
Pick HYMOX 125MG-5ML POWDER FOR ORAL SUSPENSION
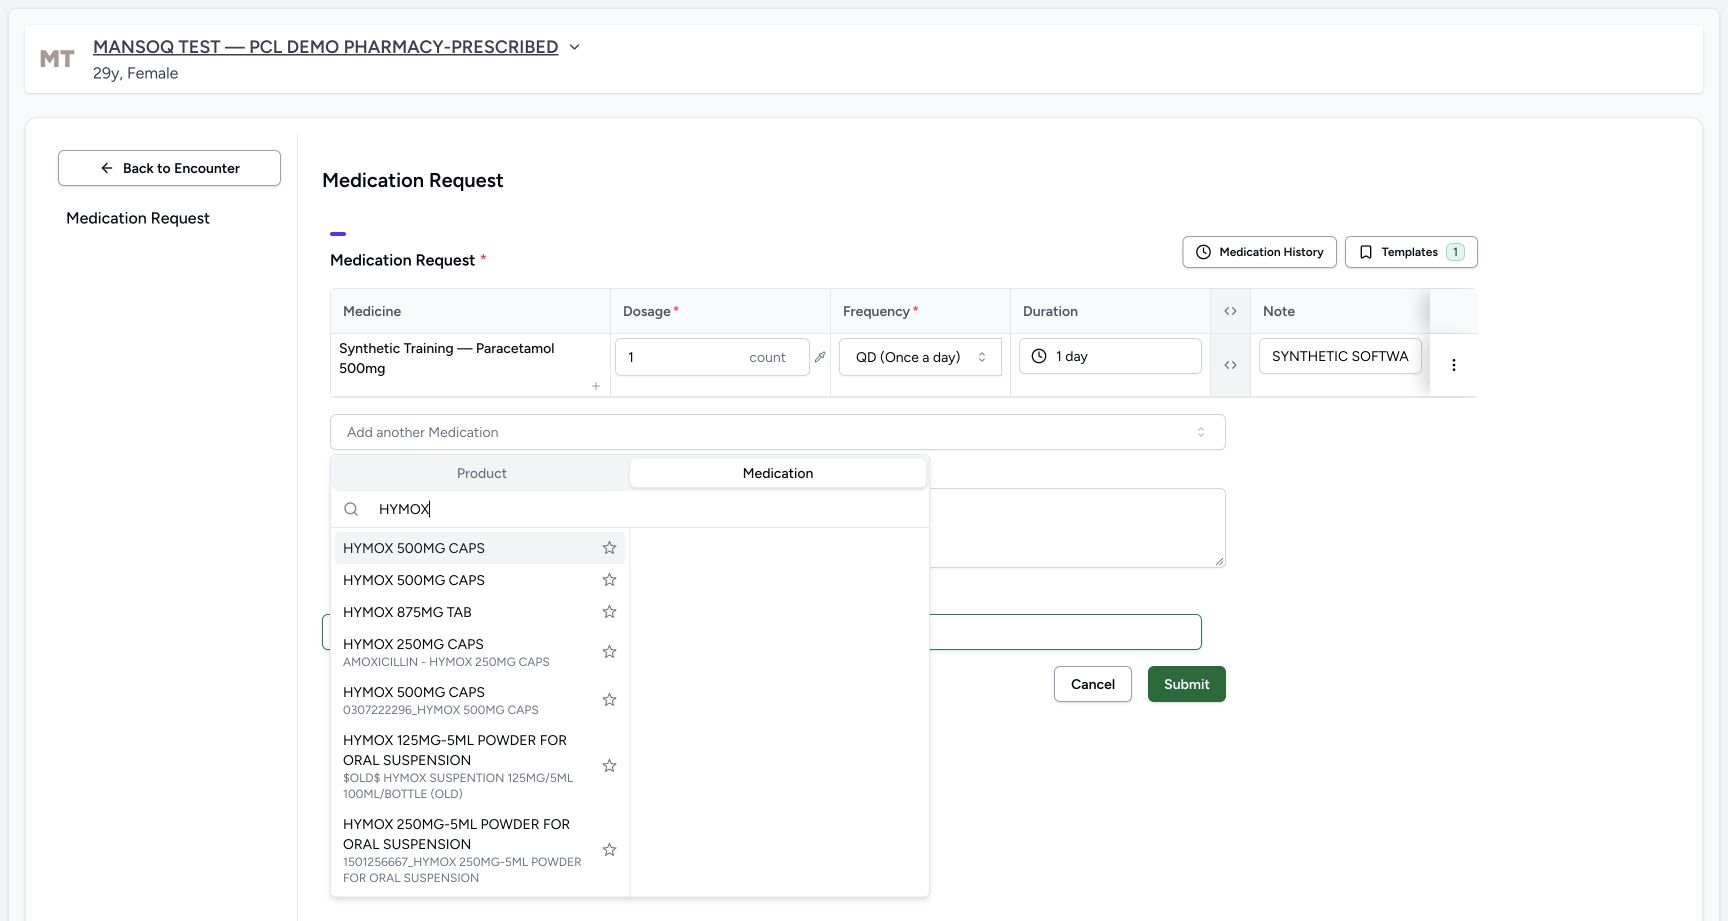pyautogui.click(x=480, y=766)
